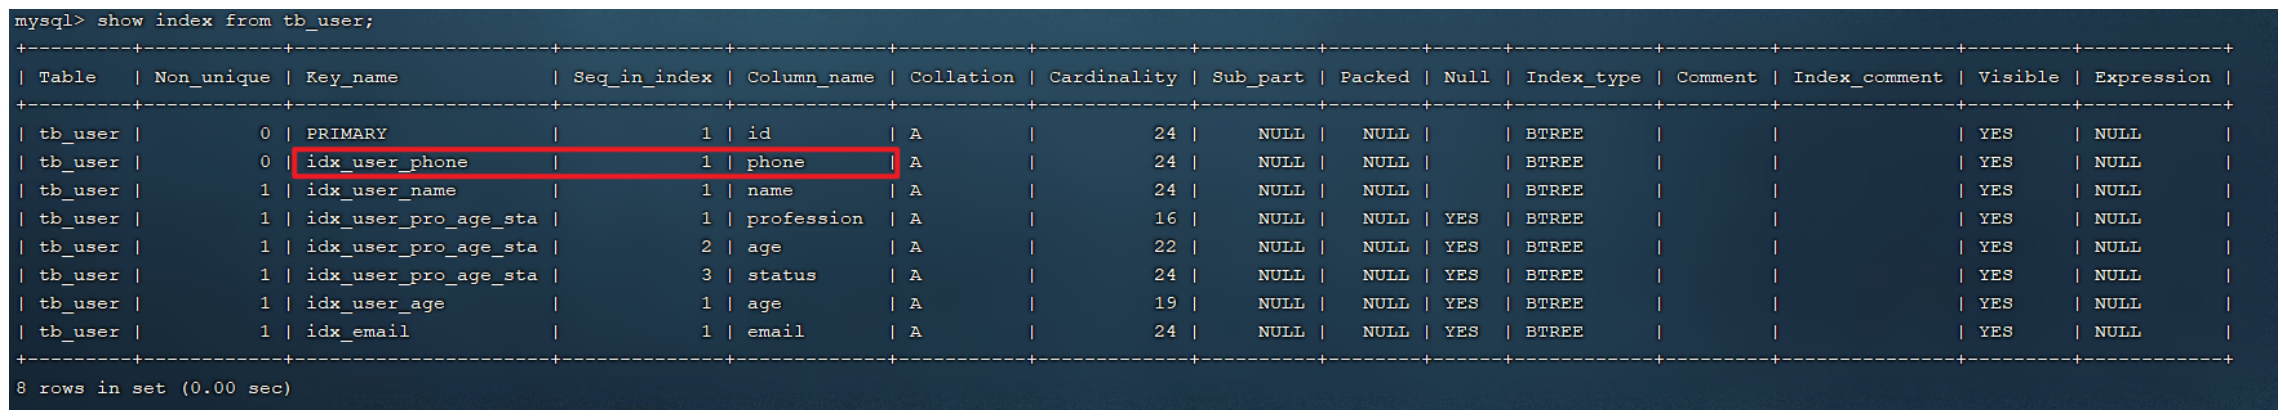Viewport: 2283px width, 419px height.
Task: Click the idx_user_age key entry
Action: coord(375,303)
